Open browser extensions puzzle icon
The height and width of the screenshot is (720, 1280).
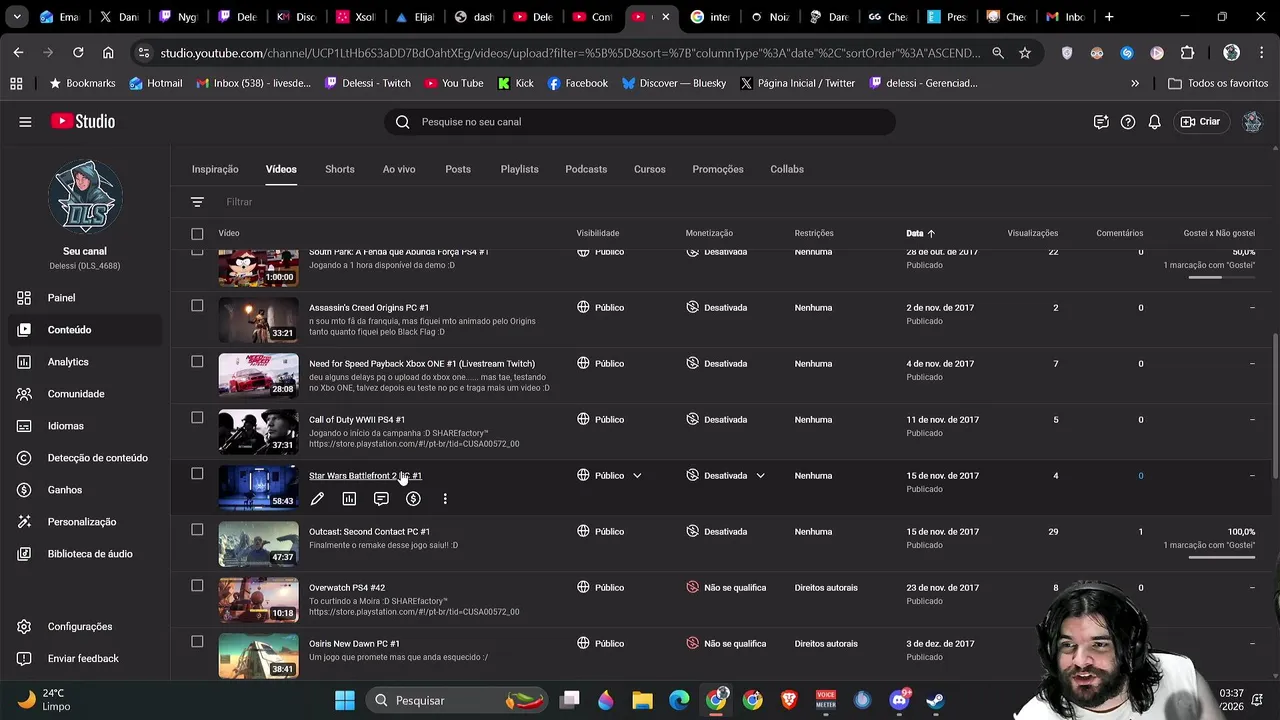coord(1187,53)
